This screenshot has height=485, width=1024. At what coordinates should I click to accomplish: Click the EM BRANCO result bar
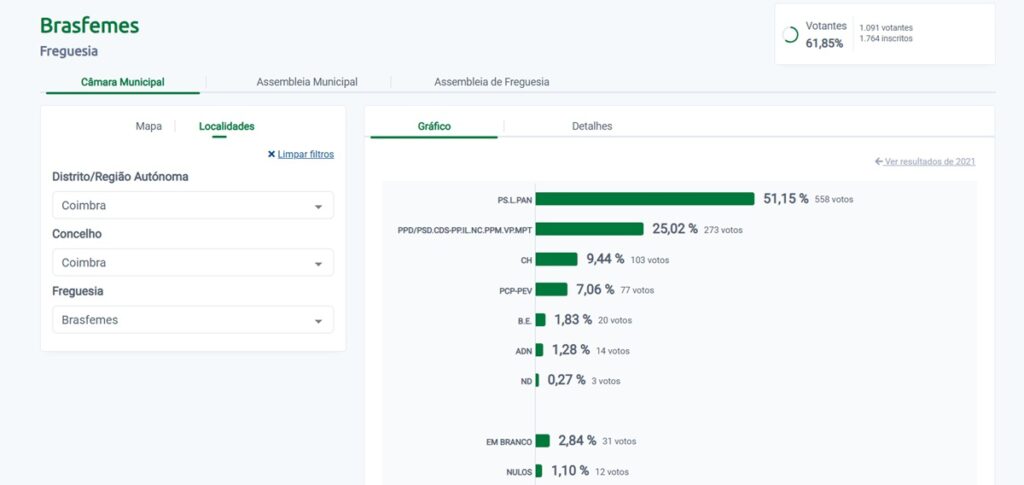coord(542,441)
